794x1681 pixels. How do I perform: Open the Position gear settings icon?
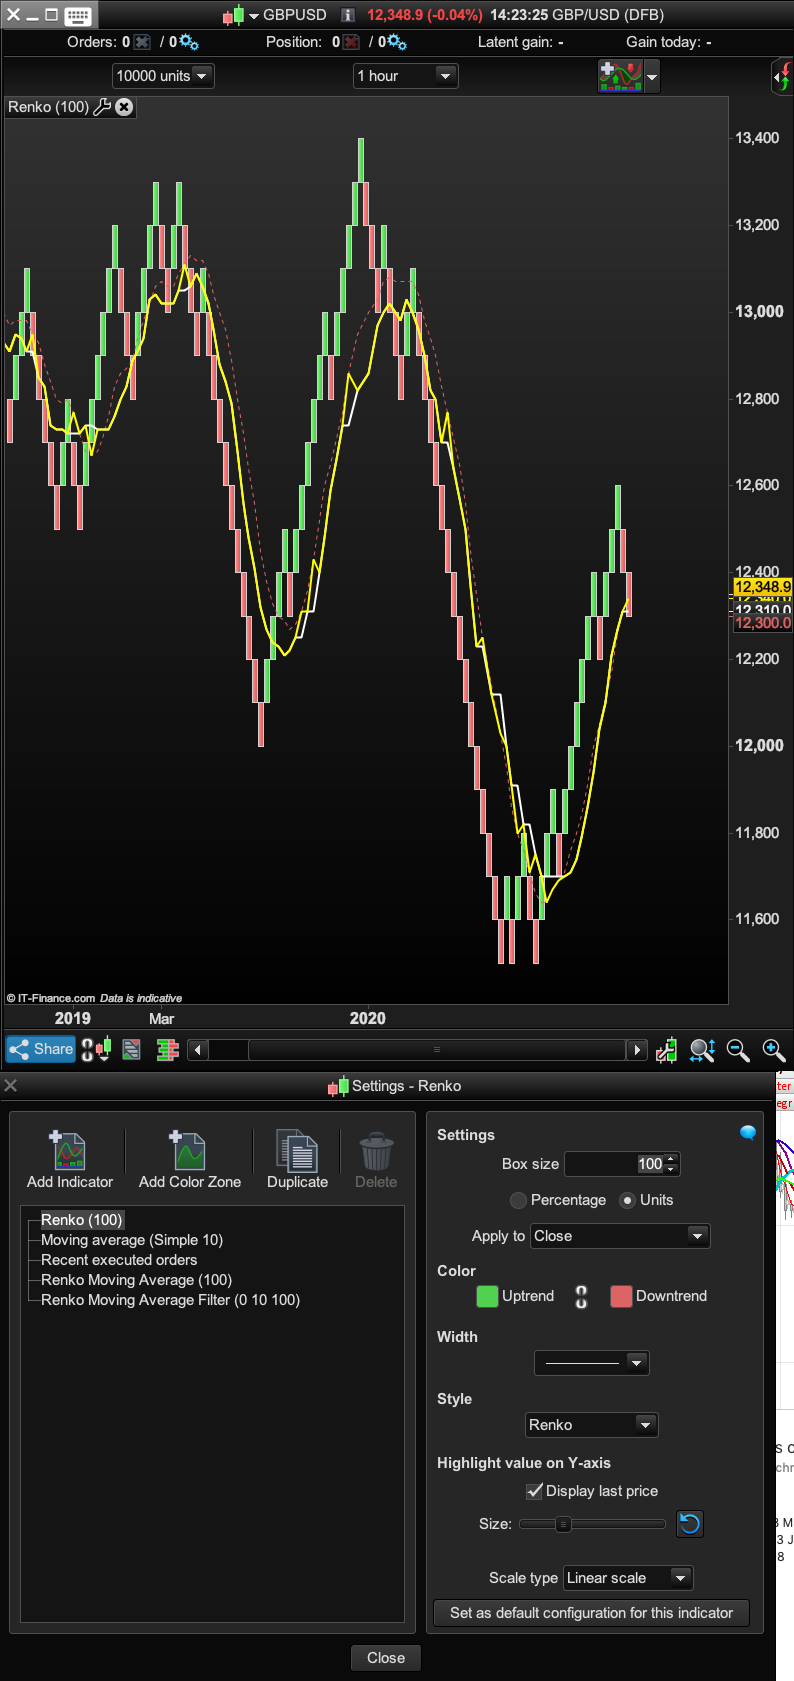pos(396,42)
